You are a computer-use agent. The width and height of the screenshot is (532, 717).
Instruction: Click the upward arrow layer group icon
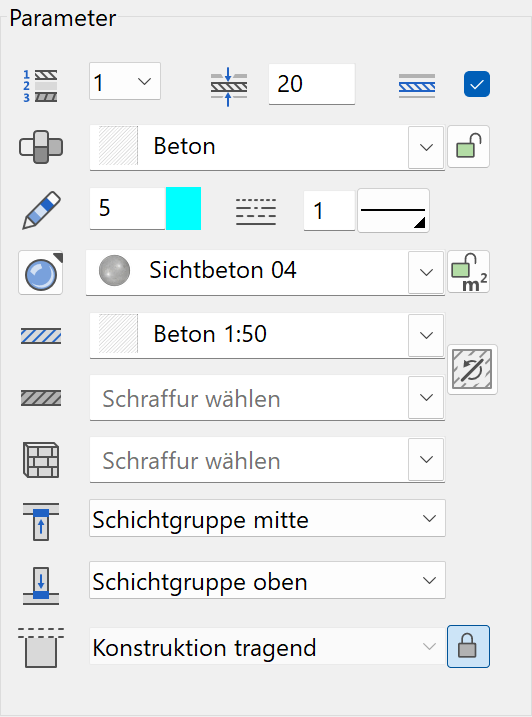tap(41, 521)
